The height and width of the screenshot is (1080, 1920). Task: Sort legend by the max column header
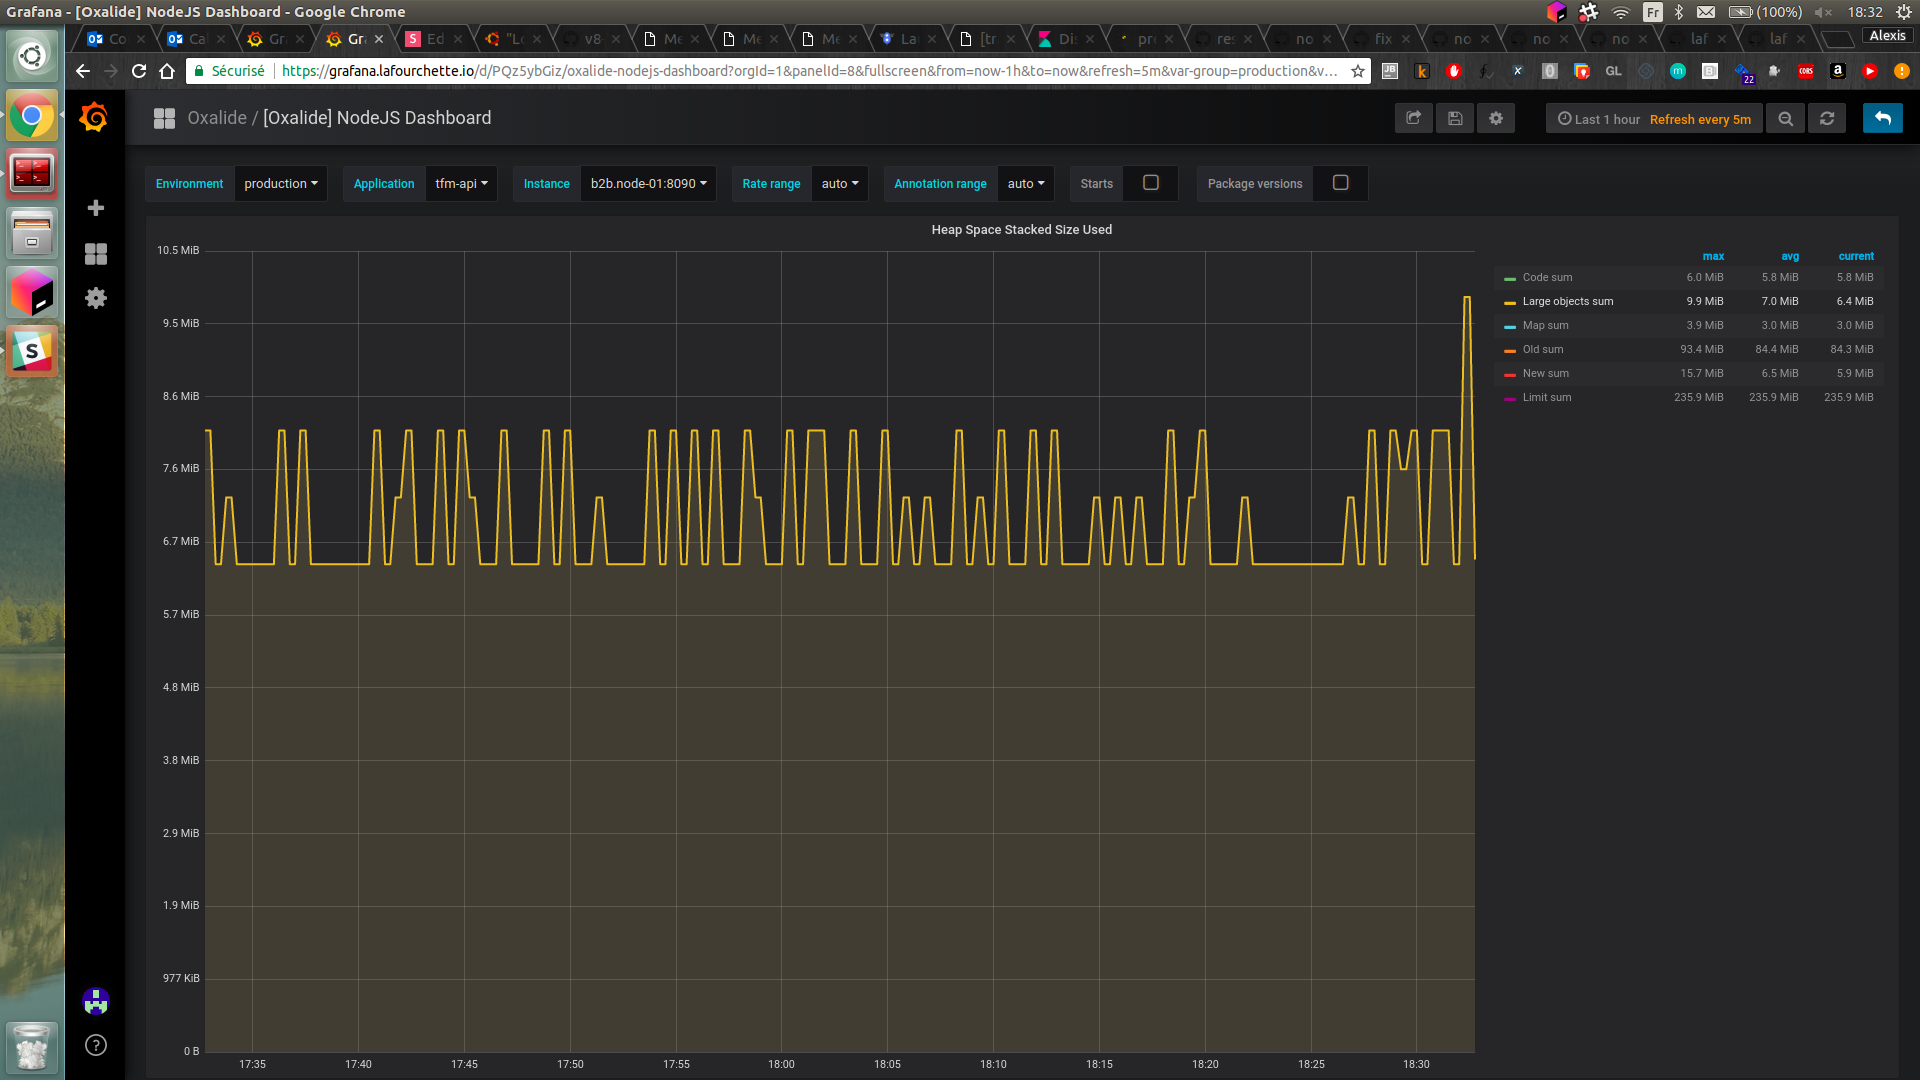coord(1713,256)
